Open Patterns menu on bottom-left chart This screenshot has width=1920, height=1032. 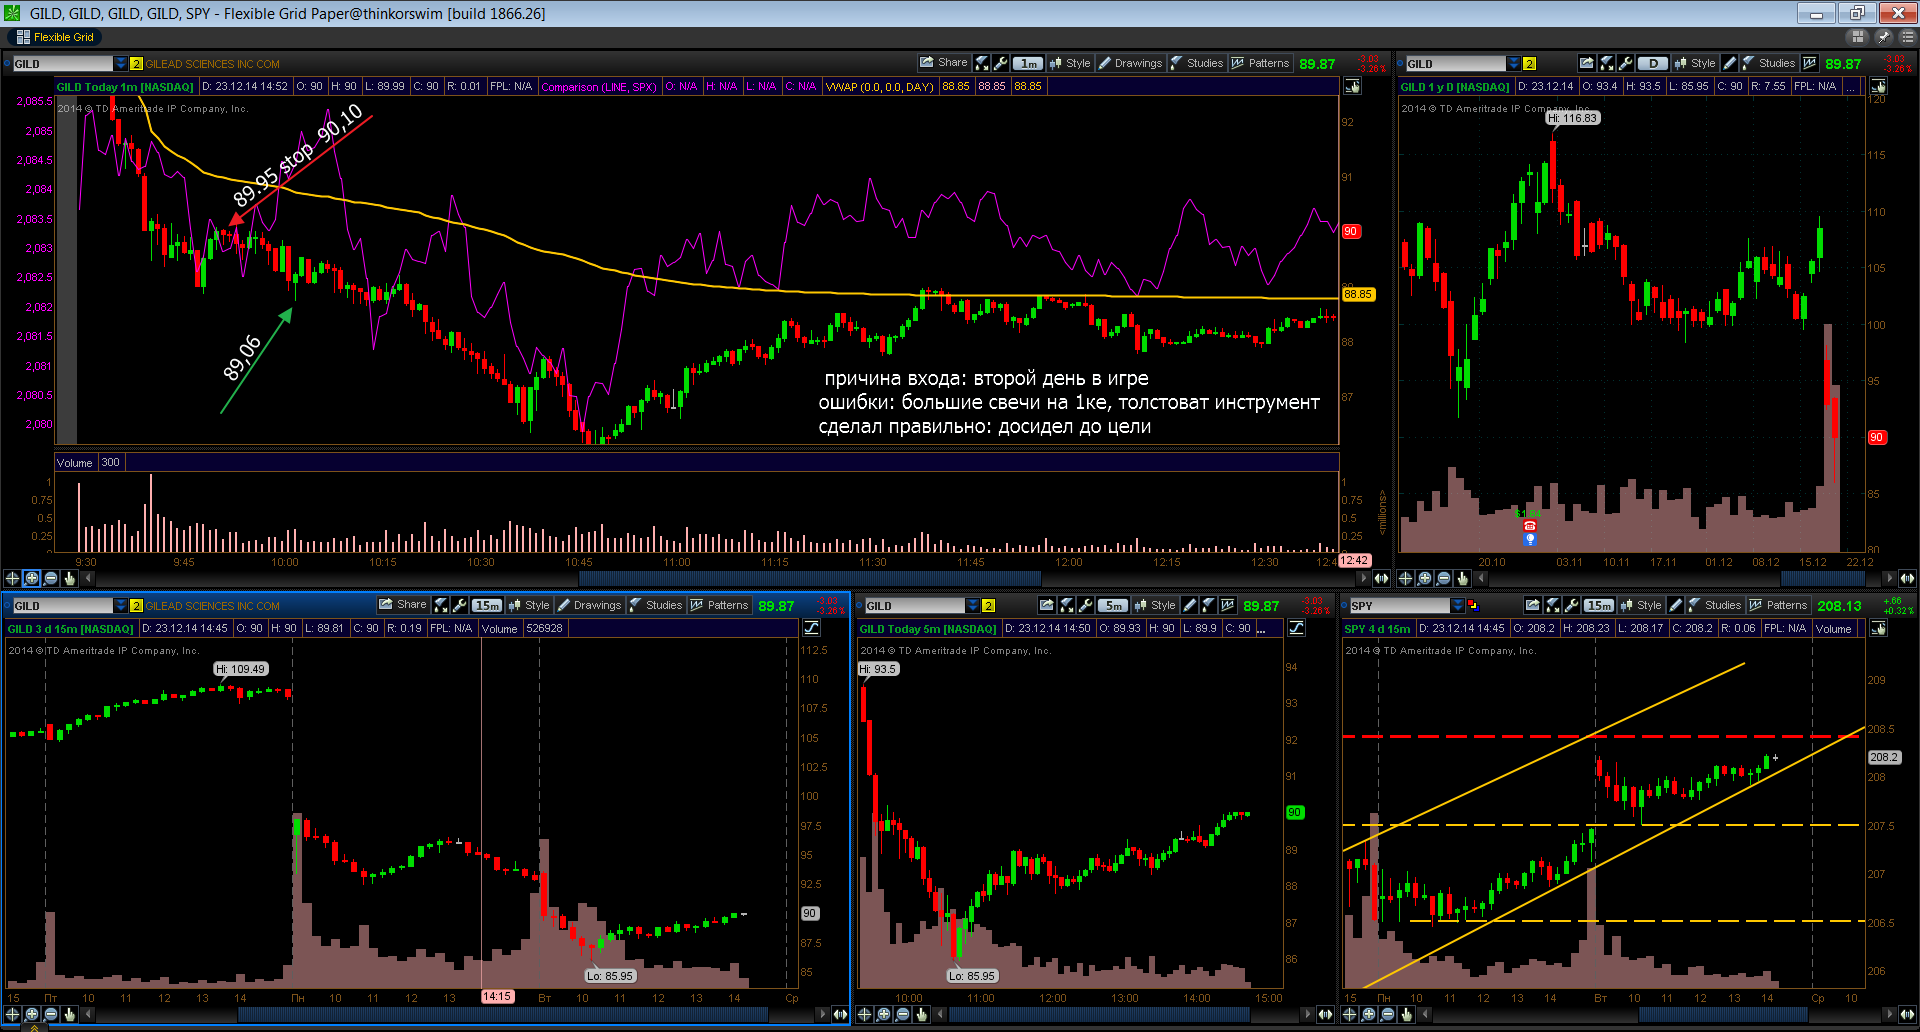[719, 605]
